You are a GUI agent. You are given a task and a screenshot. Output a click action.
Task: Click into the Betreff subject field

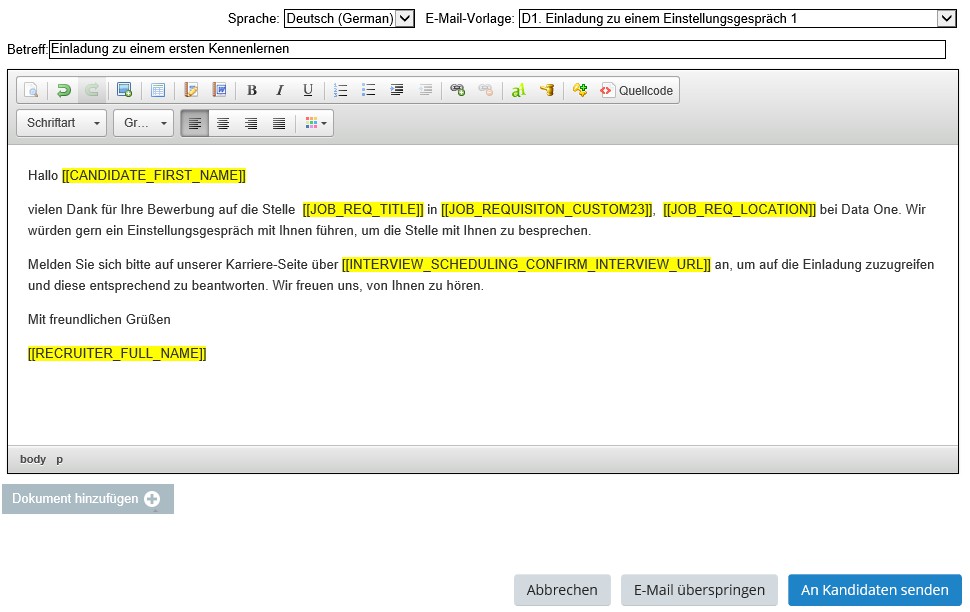(496, 49)
